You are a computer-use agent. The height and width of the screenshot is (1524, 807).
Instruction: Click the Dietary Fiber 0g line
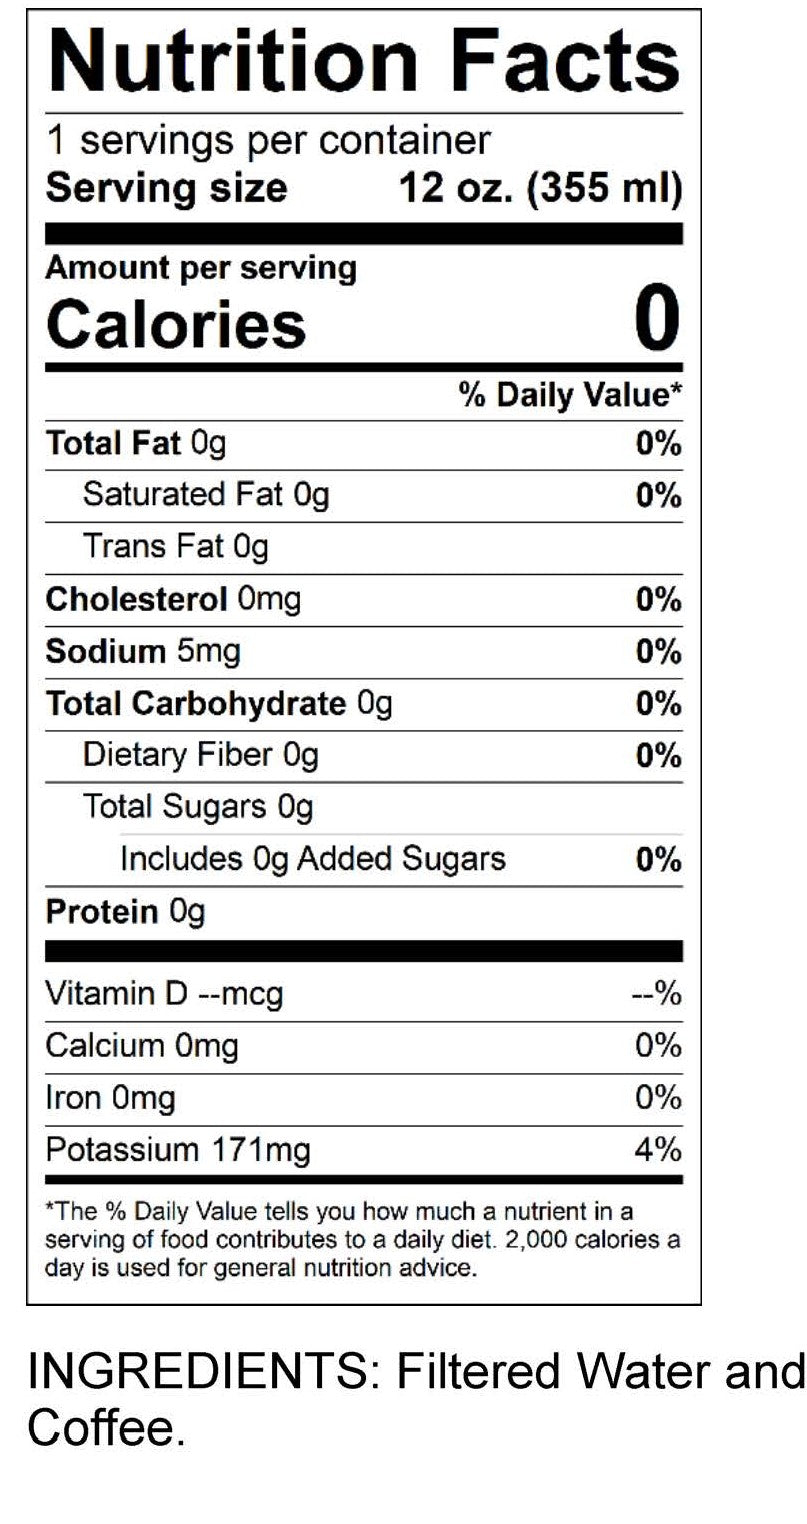[x=200, y=755]
